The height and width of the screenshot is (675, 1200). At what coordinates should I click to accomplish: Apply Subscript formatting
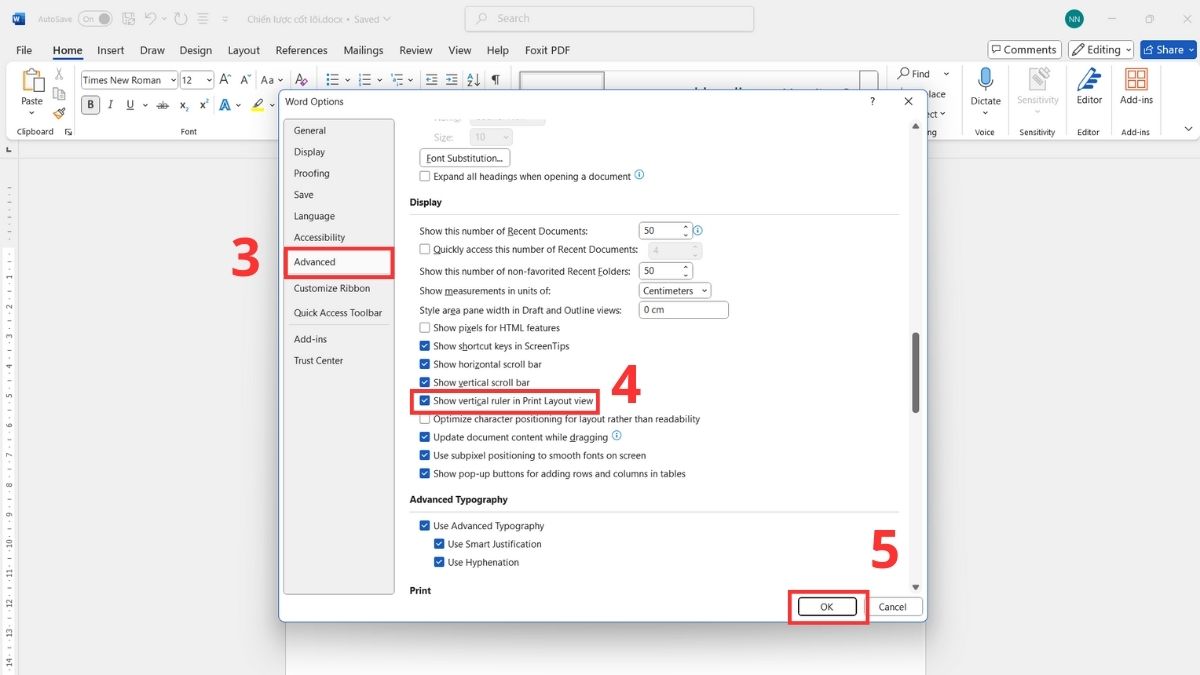184,105
